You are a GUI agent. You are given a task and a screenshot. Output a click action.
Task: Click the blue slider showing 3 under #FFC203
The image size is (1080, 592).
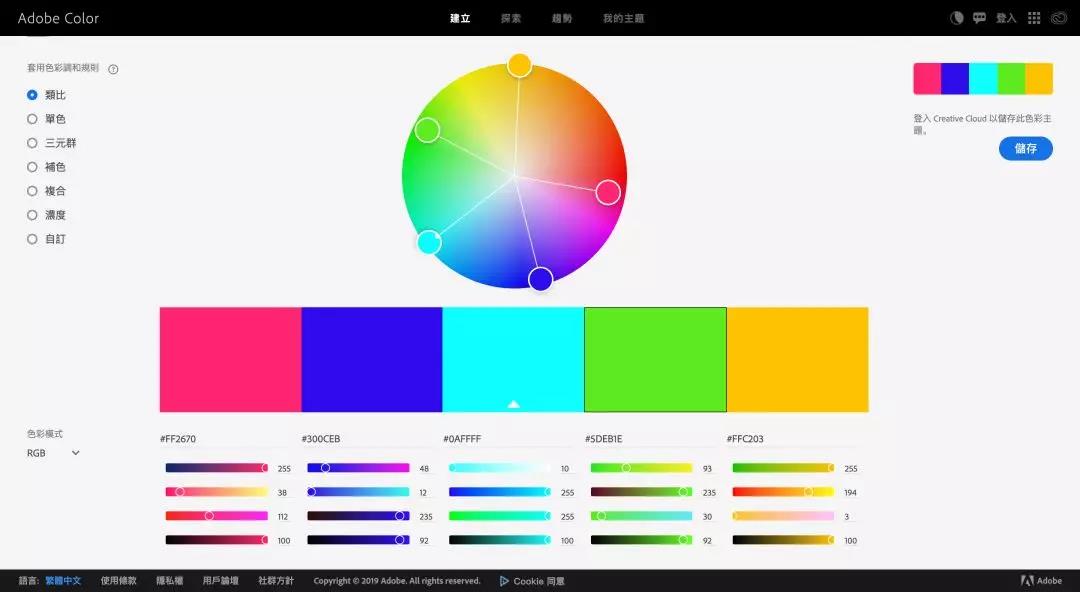pos(783,516)
